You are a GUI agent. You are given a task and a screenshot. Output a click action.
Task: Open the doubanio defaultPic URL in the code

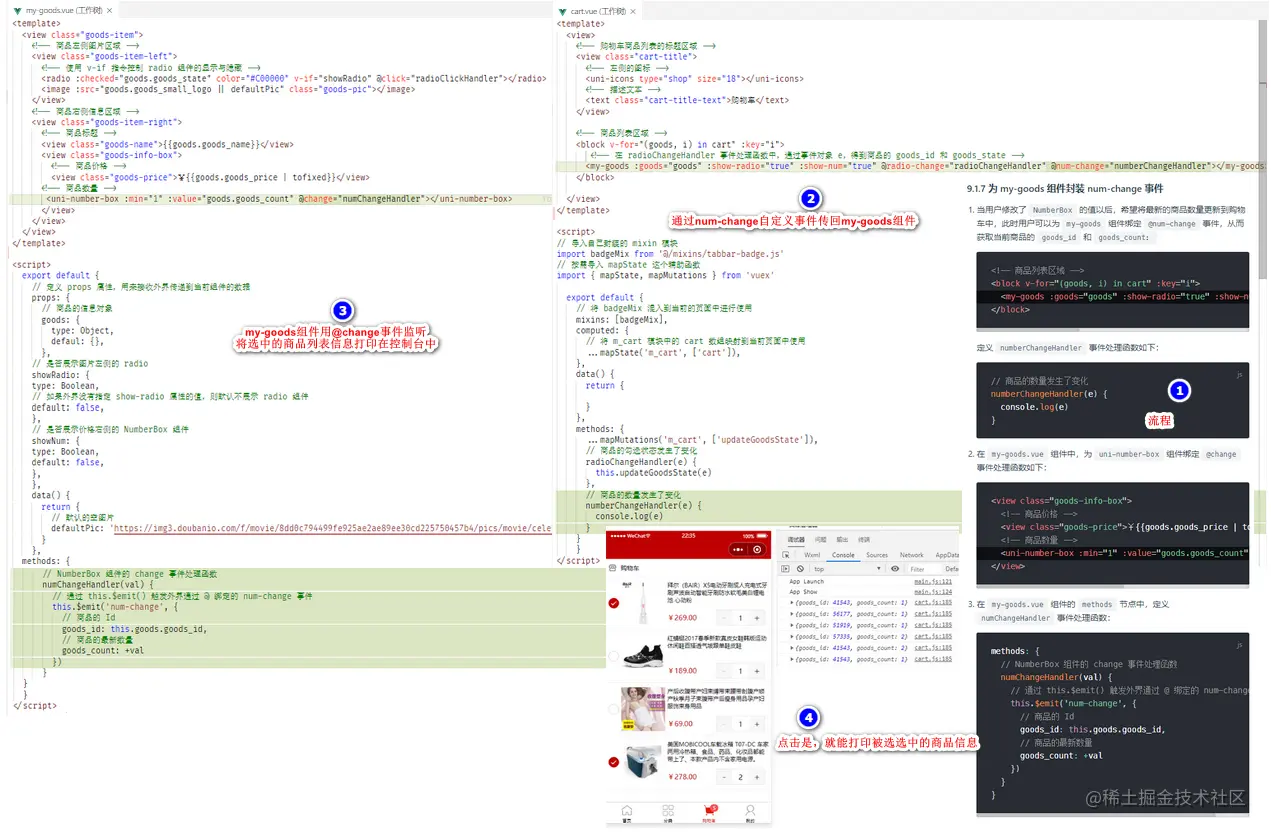click(333, 527)
